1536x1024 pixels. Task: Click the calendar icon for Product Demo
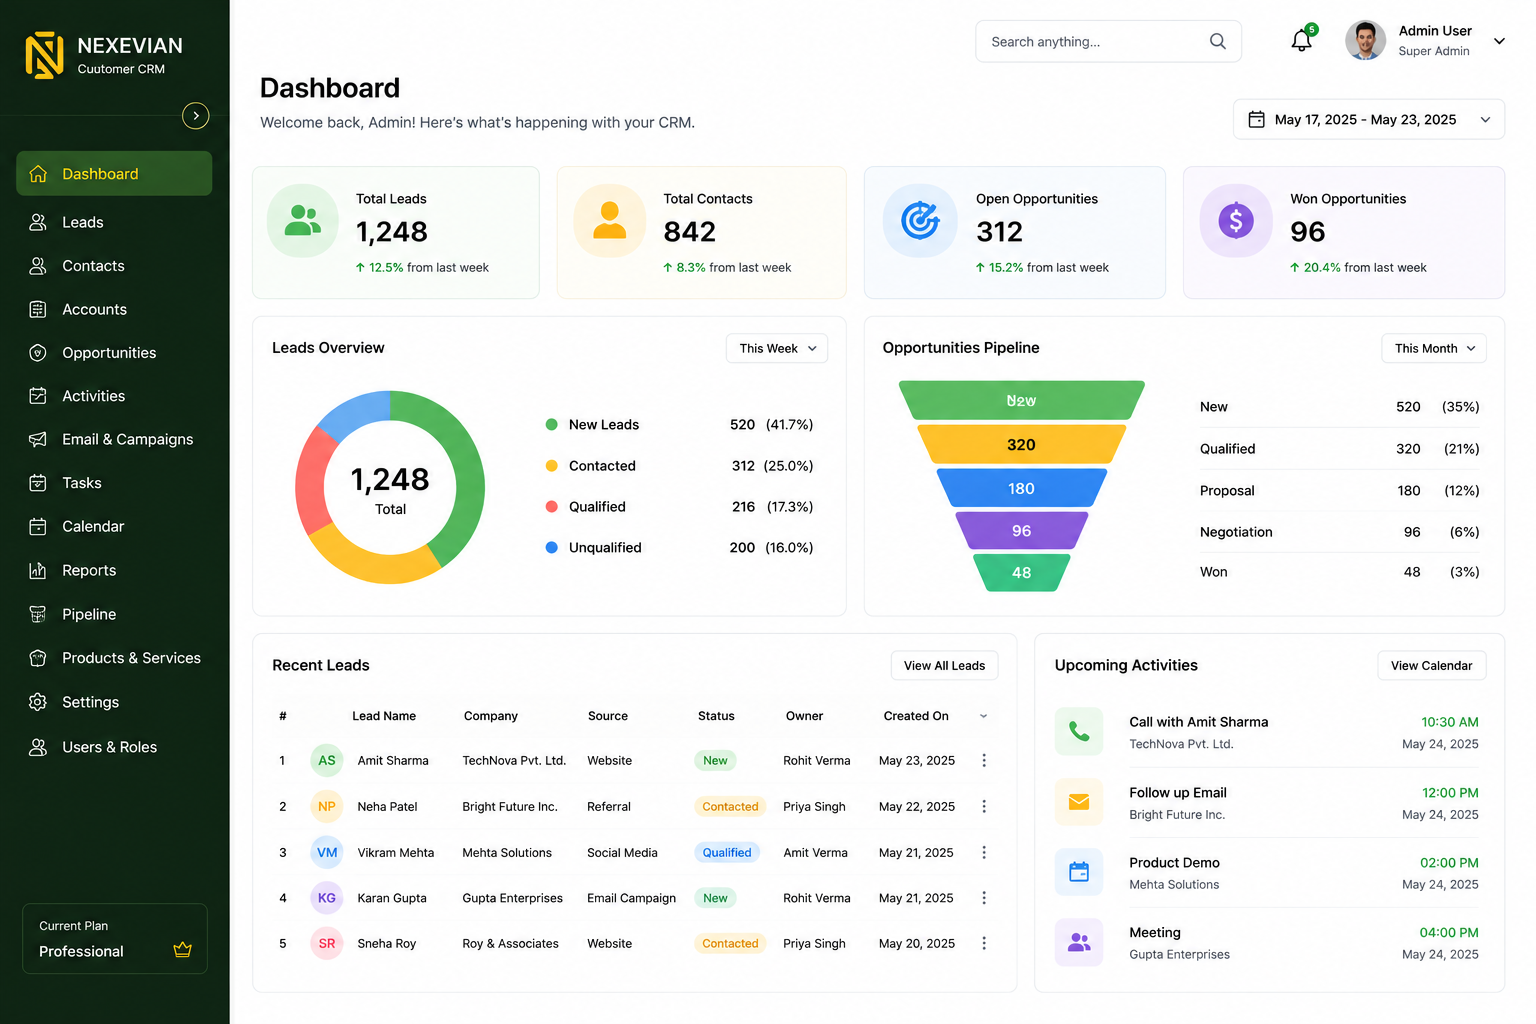point(1079,872)
